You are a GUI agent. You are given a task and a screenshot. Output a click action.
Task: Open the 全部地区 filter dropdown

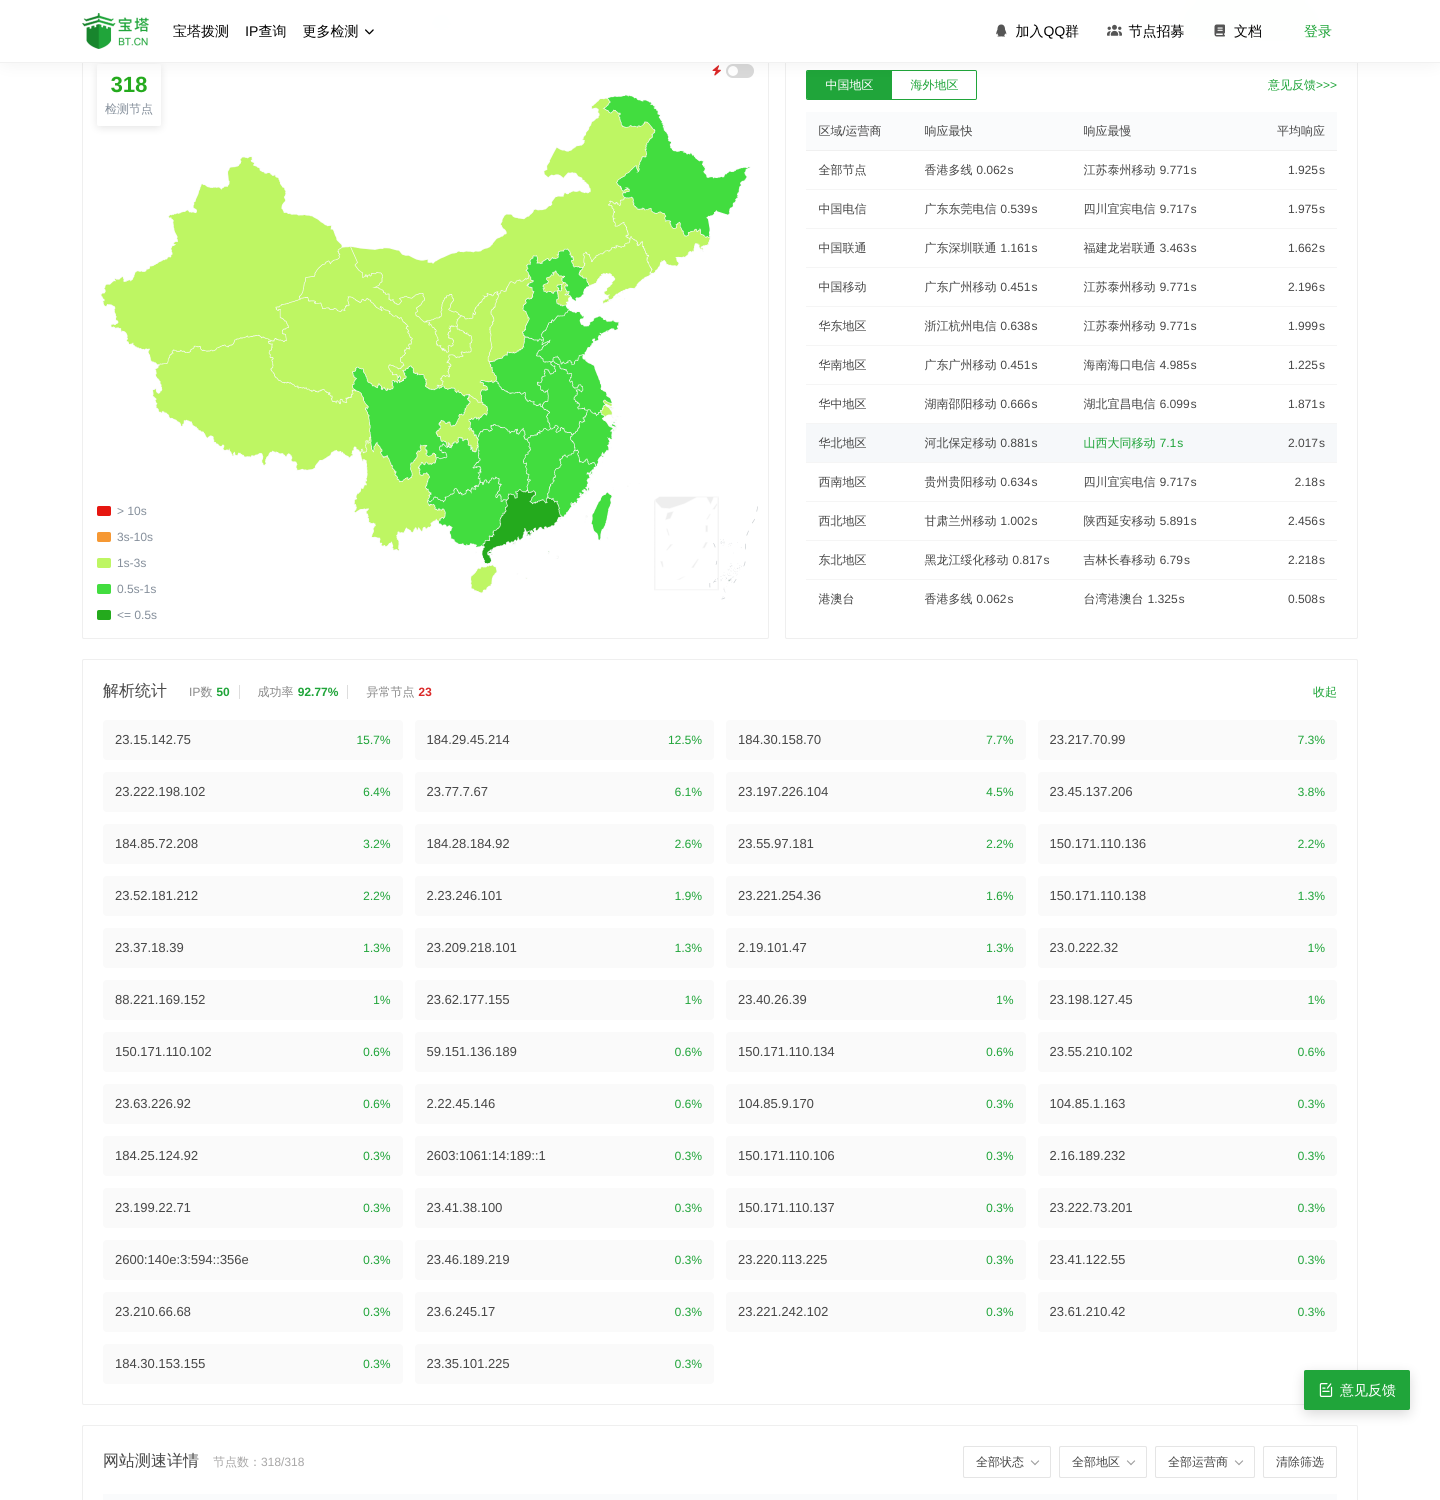click(x=1103, y=1462)
